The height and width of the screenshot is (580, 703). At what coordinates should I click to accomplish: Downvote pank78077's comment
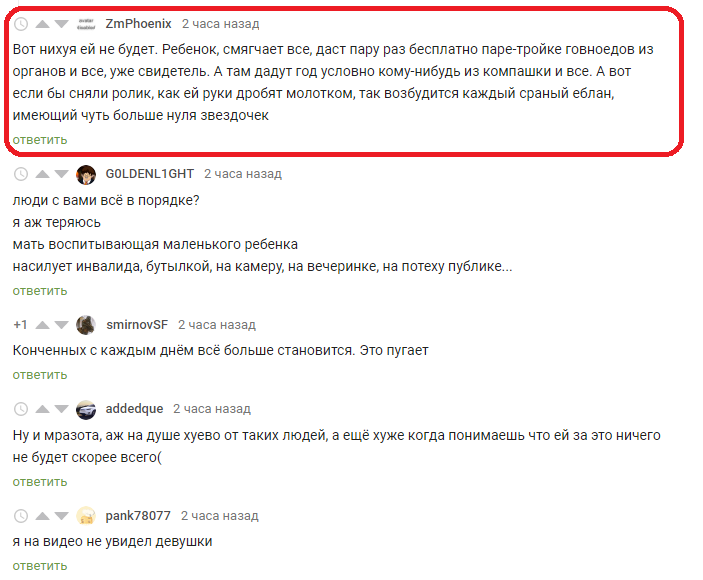pos(61,516)
